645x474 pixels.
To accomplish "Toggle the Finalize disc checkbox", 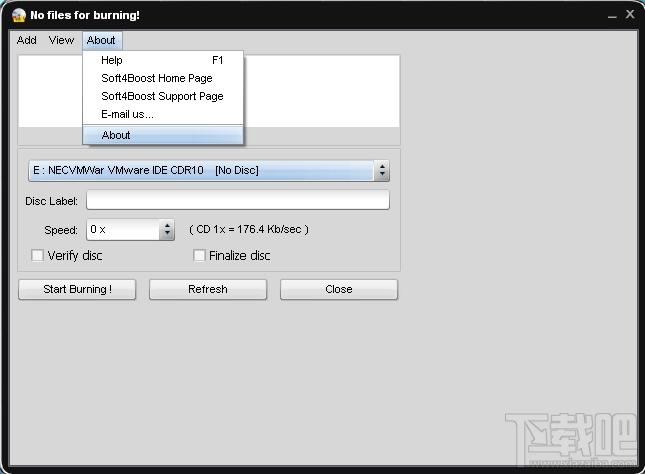I will 199,256.
